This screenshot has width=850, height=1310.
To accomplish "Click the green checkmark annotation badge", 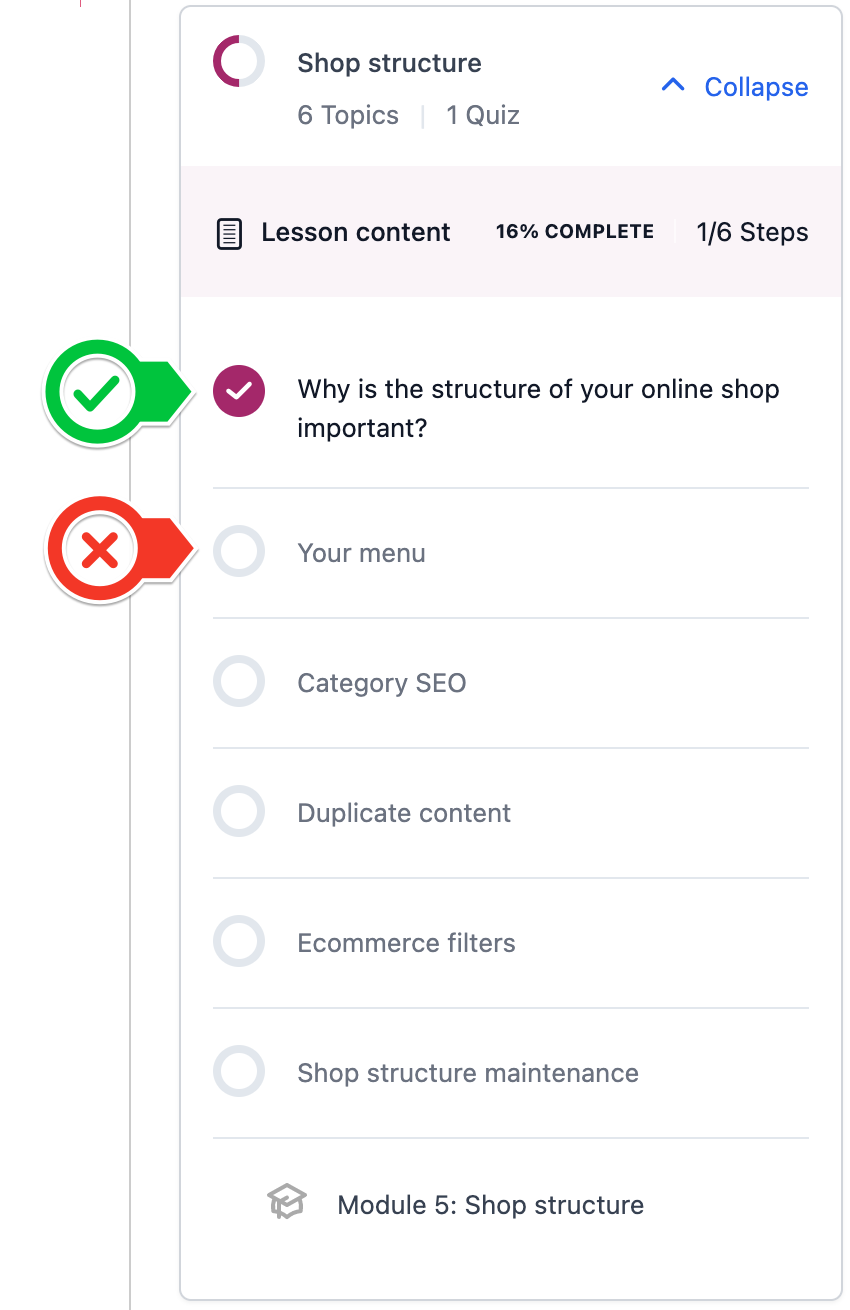I will click(x=97, y=394).
